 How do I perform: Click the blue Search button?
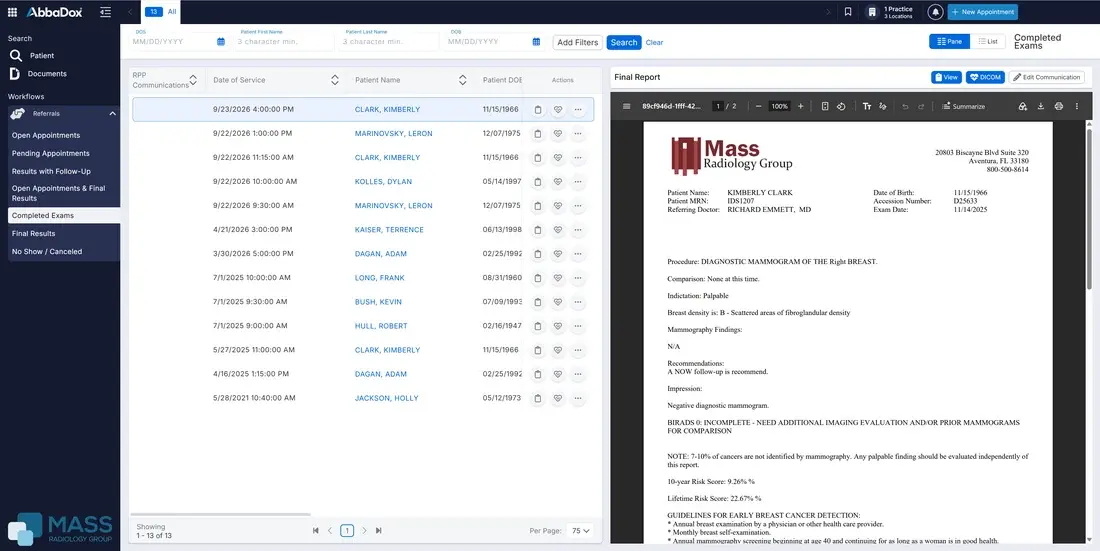coord(624,42)
